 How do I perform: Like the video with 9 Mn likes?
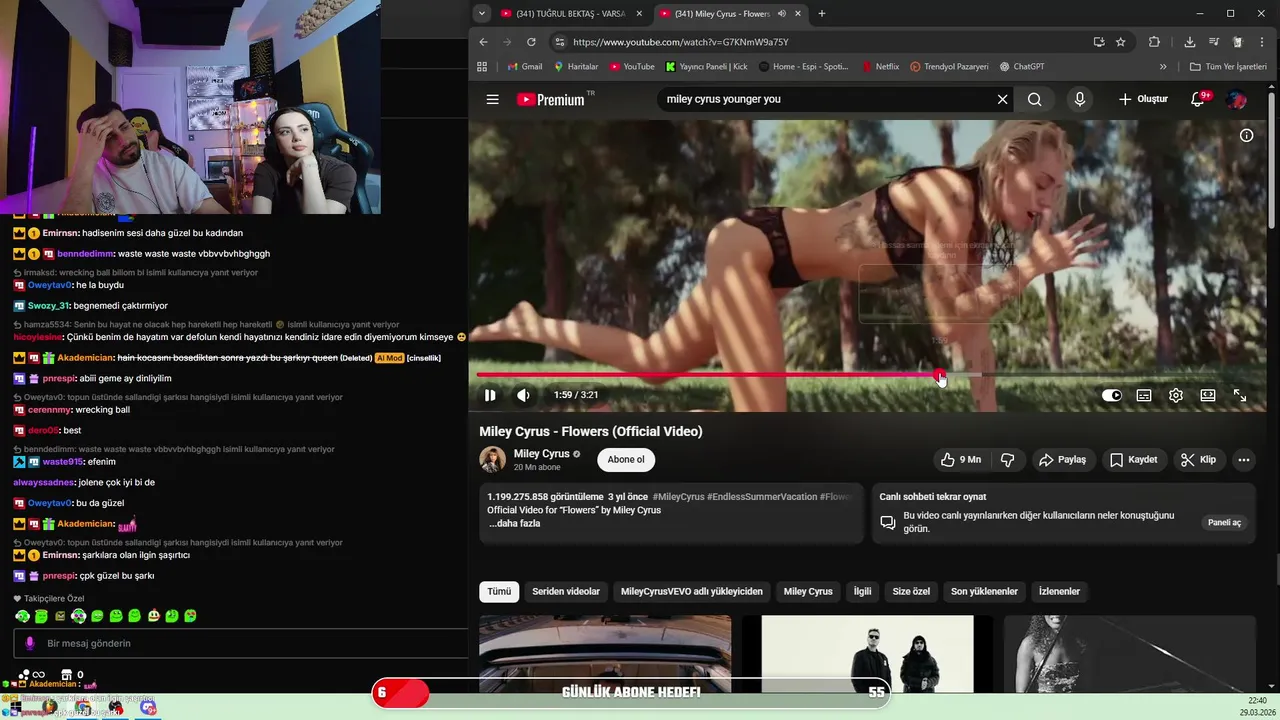pos(960,460)
